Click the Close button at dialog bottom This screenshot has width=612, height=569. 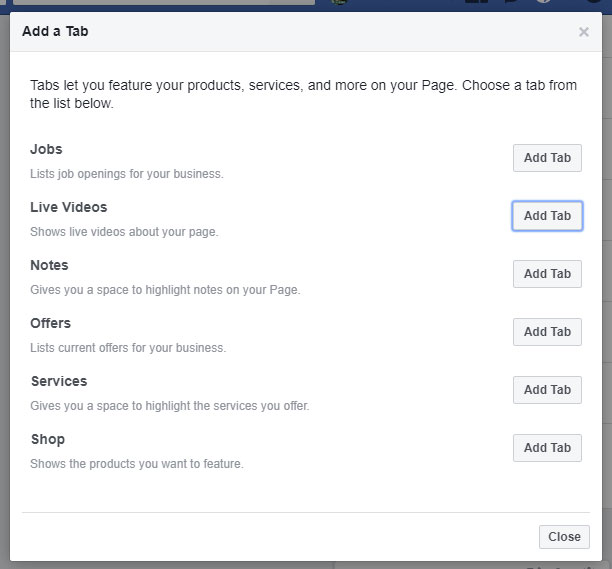pyautogui.click(x=564, y=537)
